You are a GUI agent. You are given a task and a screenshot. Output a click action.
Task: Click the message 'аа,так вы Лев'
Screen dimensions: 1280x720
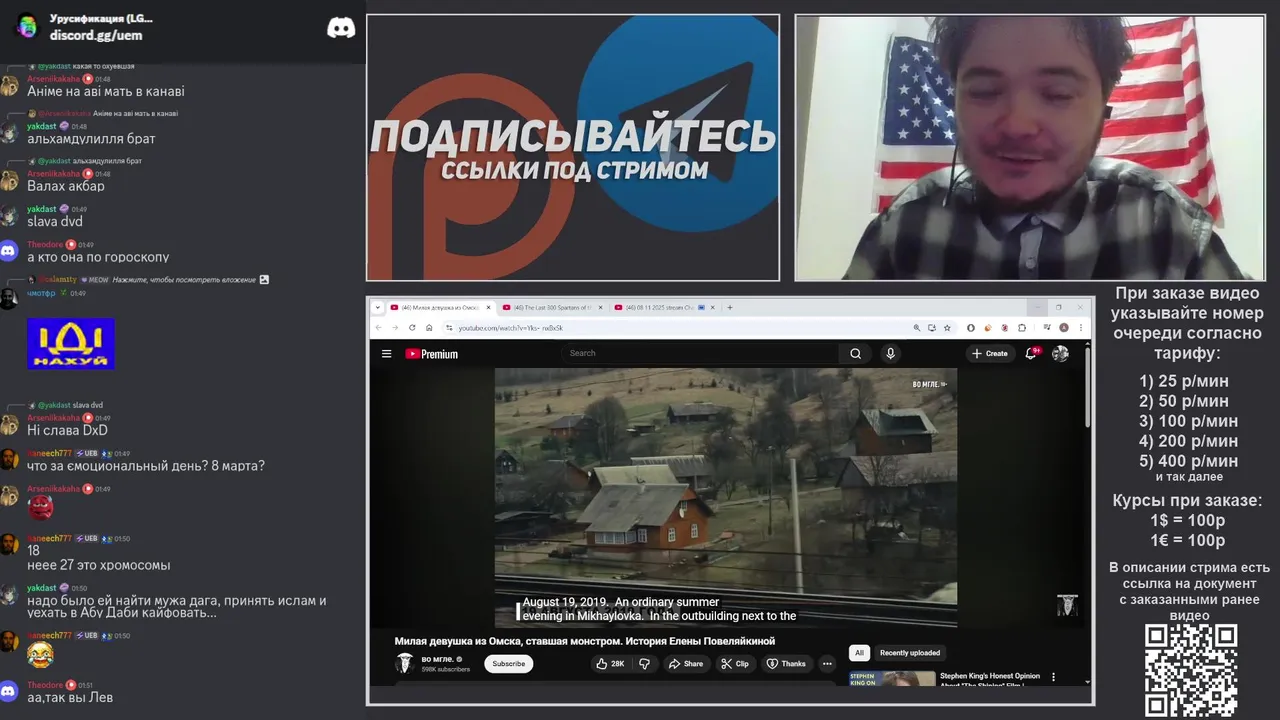click(x=70, y=697)
